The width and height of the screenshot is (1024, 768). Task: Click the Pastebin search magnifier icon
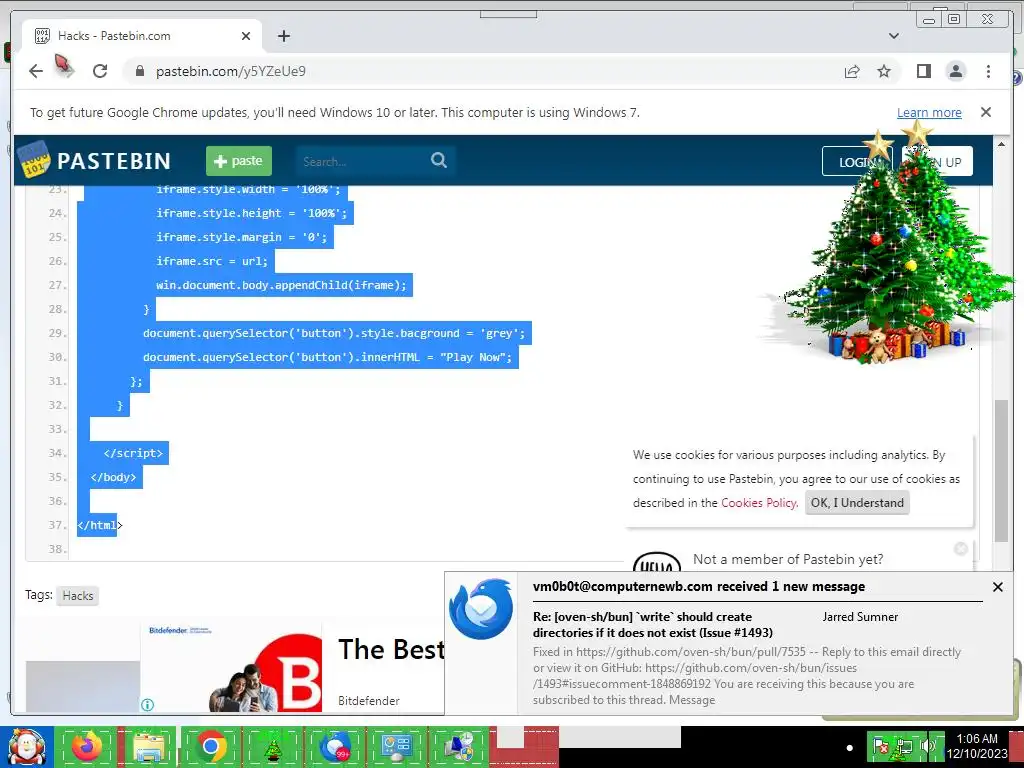click(x=439, y=161)
